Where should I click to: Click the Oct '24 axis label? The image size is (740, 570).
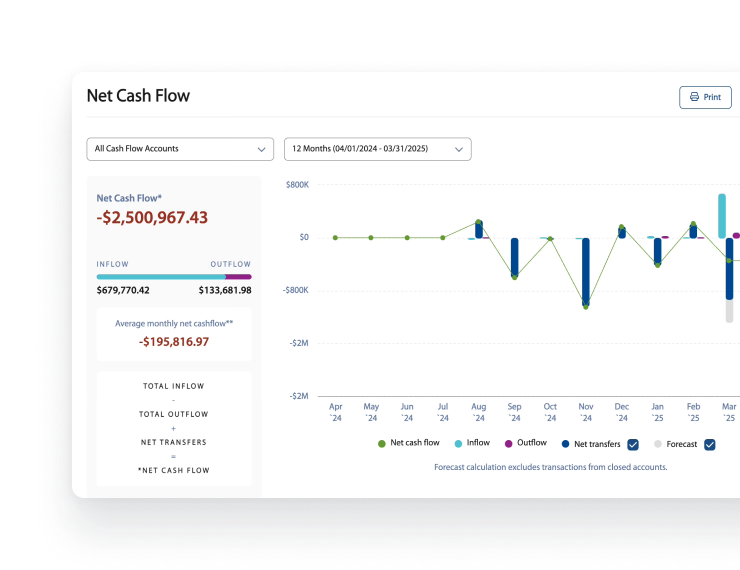coord(550,412)
